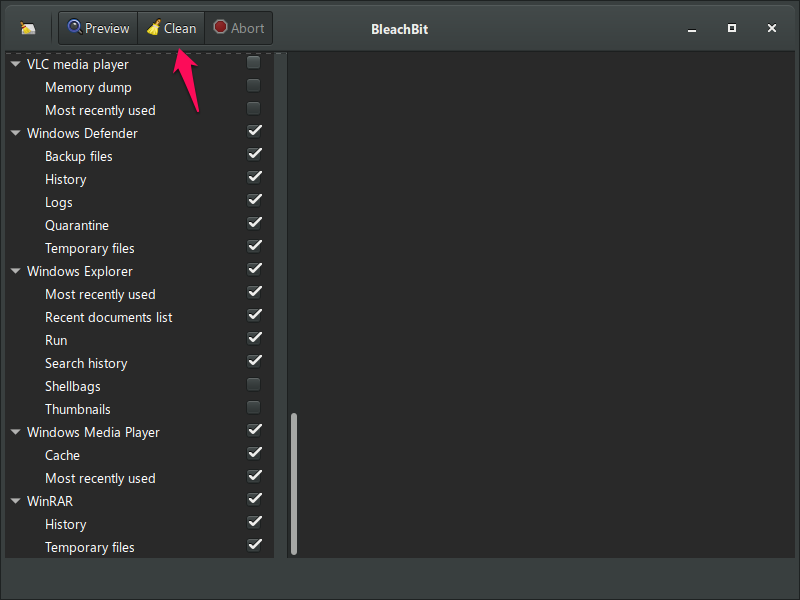Select the Search history item

coord(86,363)
